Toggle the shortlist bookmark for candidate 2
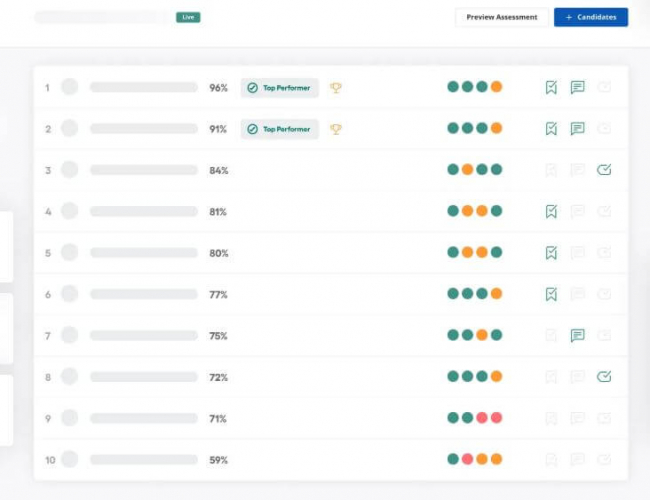Screen dimensions: 650x500 point(551,129)
